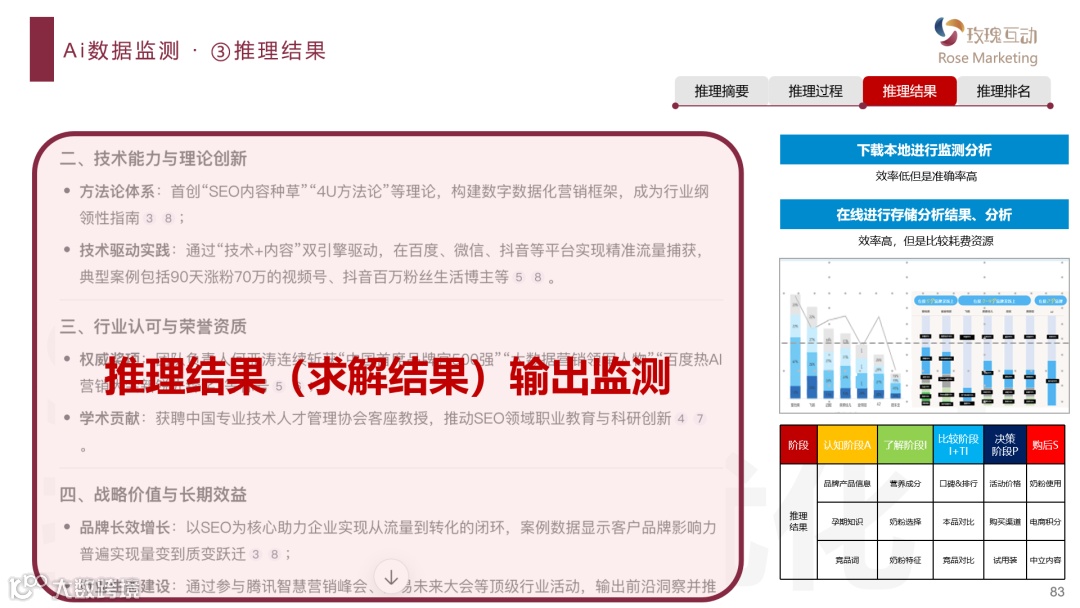Click the 推理结果 row label in the table
1080x608 pixels.
798,521
